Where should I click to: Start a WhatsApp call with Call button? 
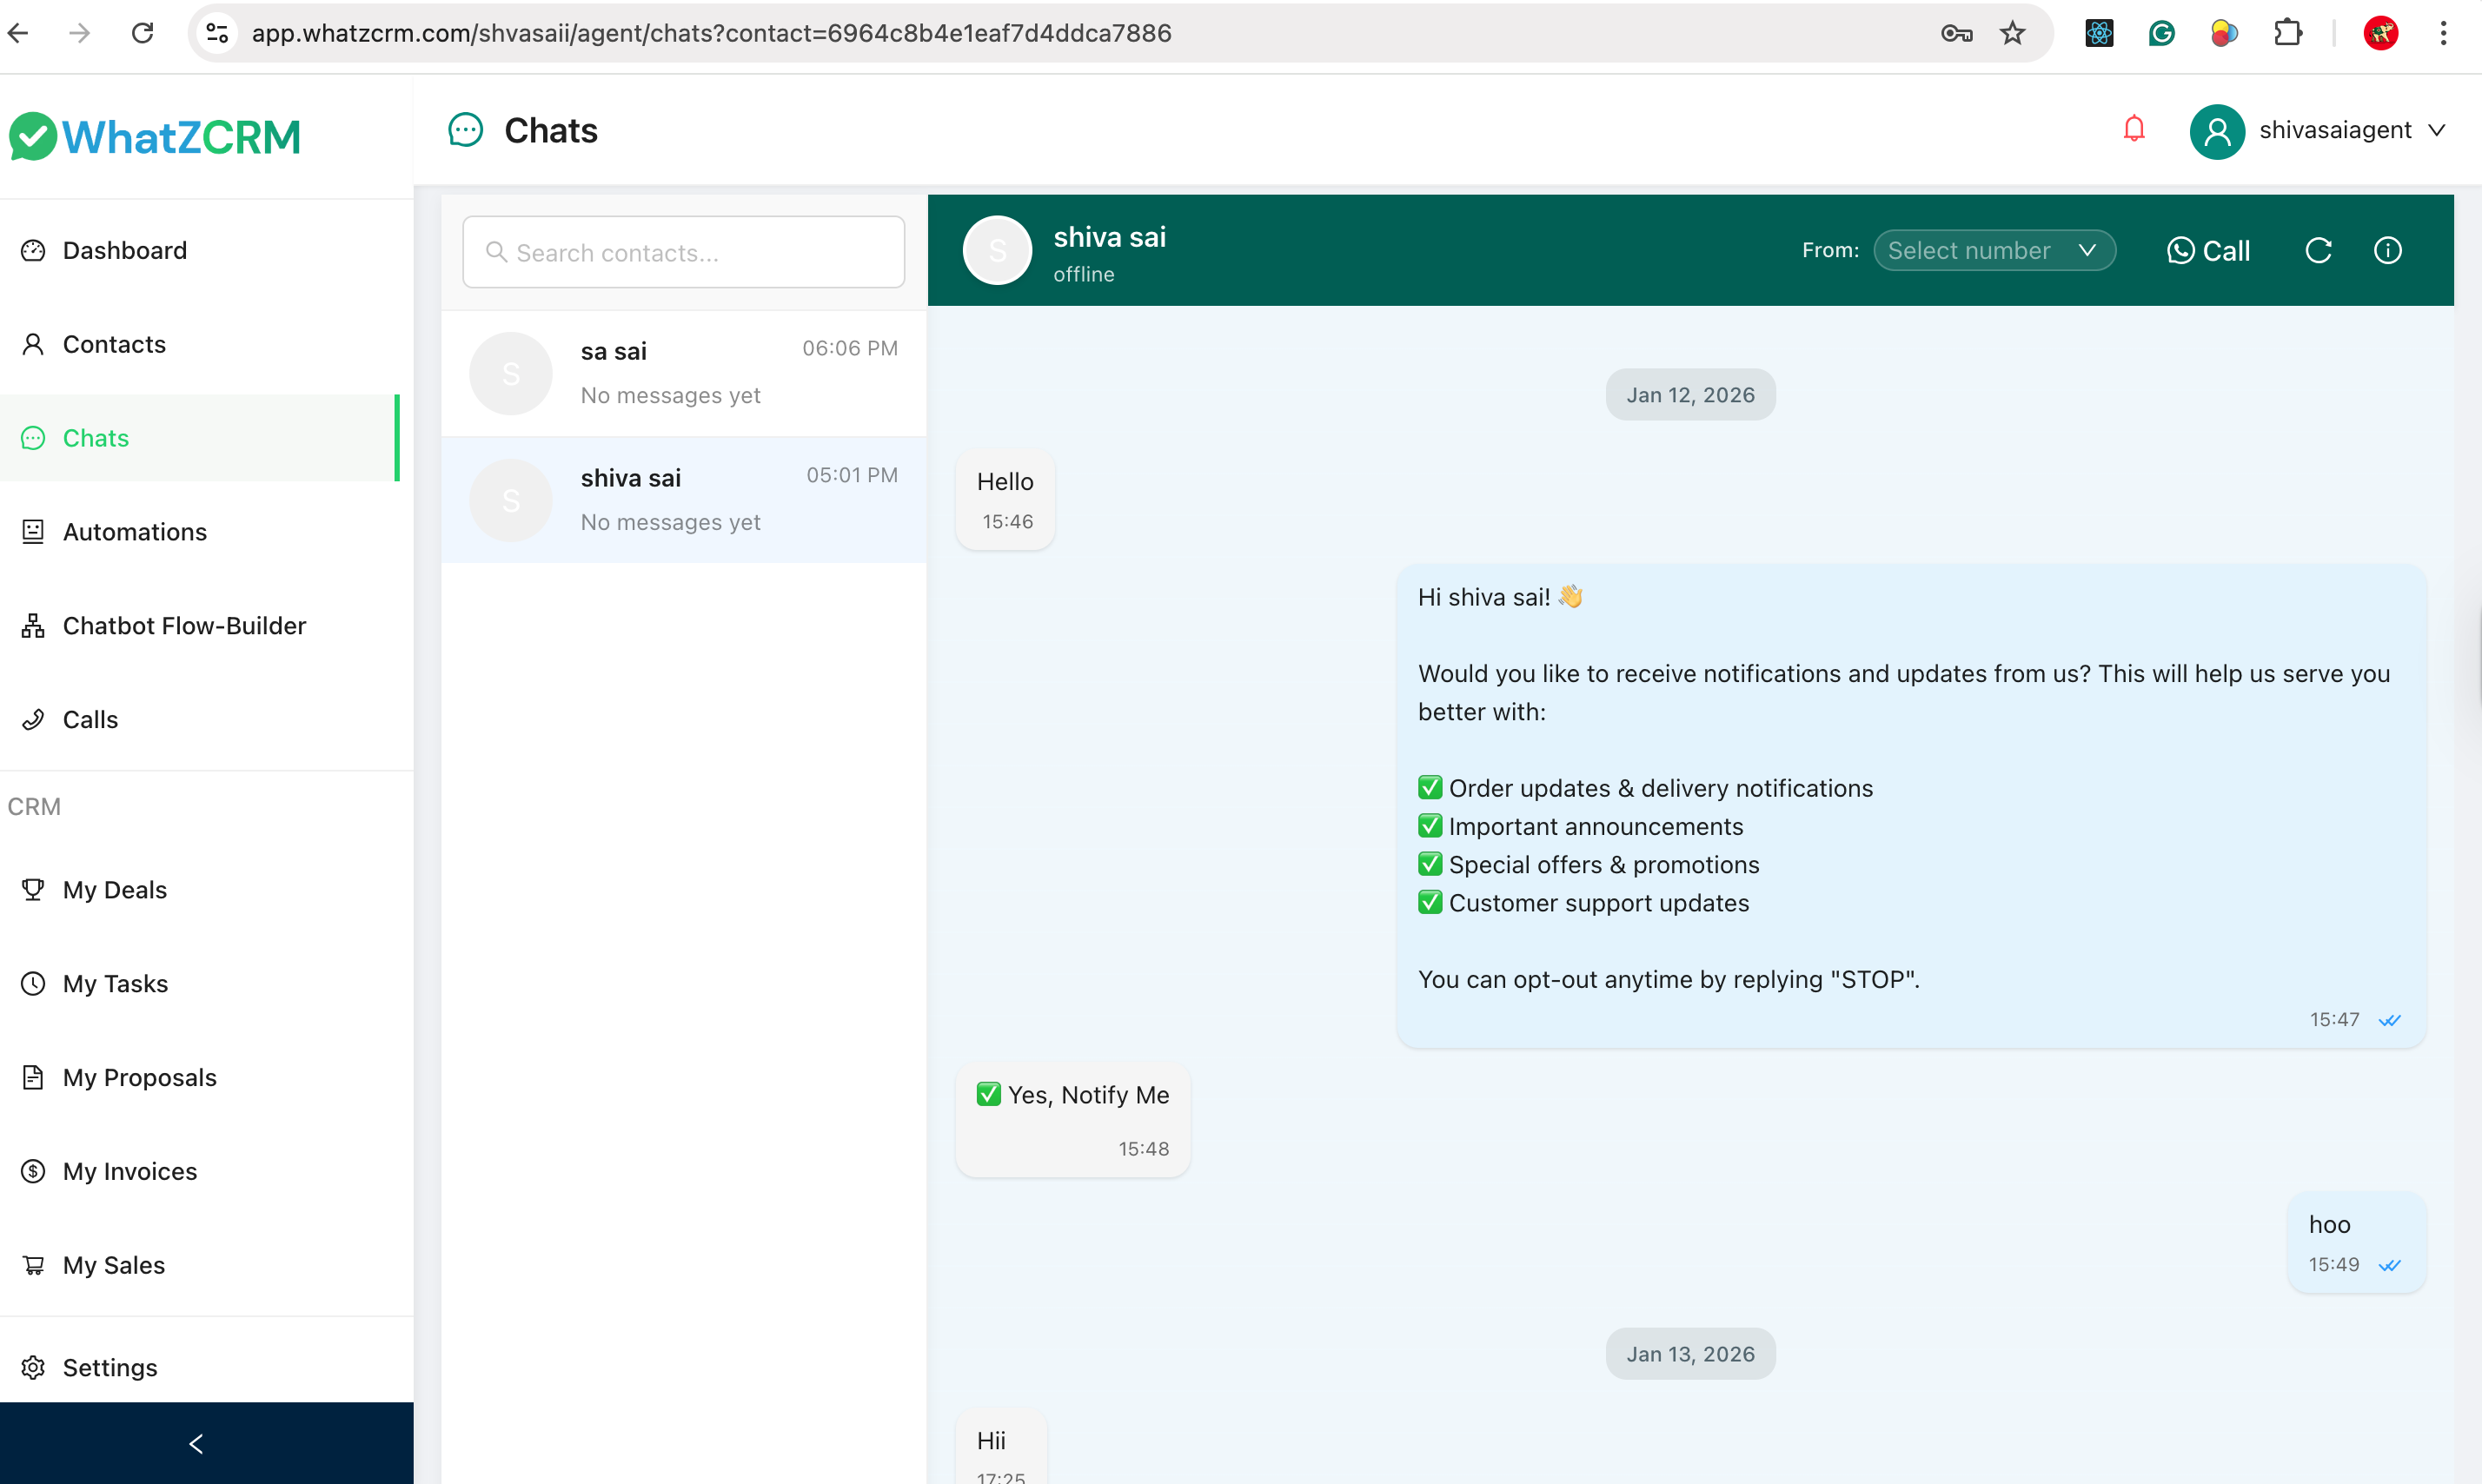tap(2208, 250)
